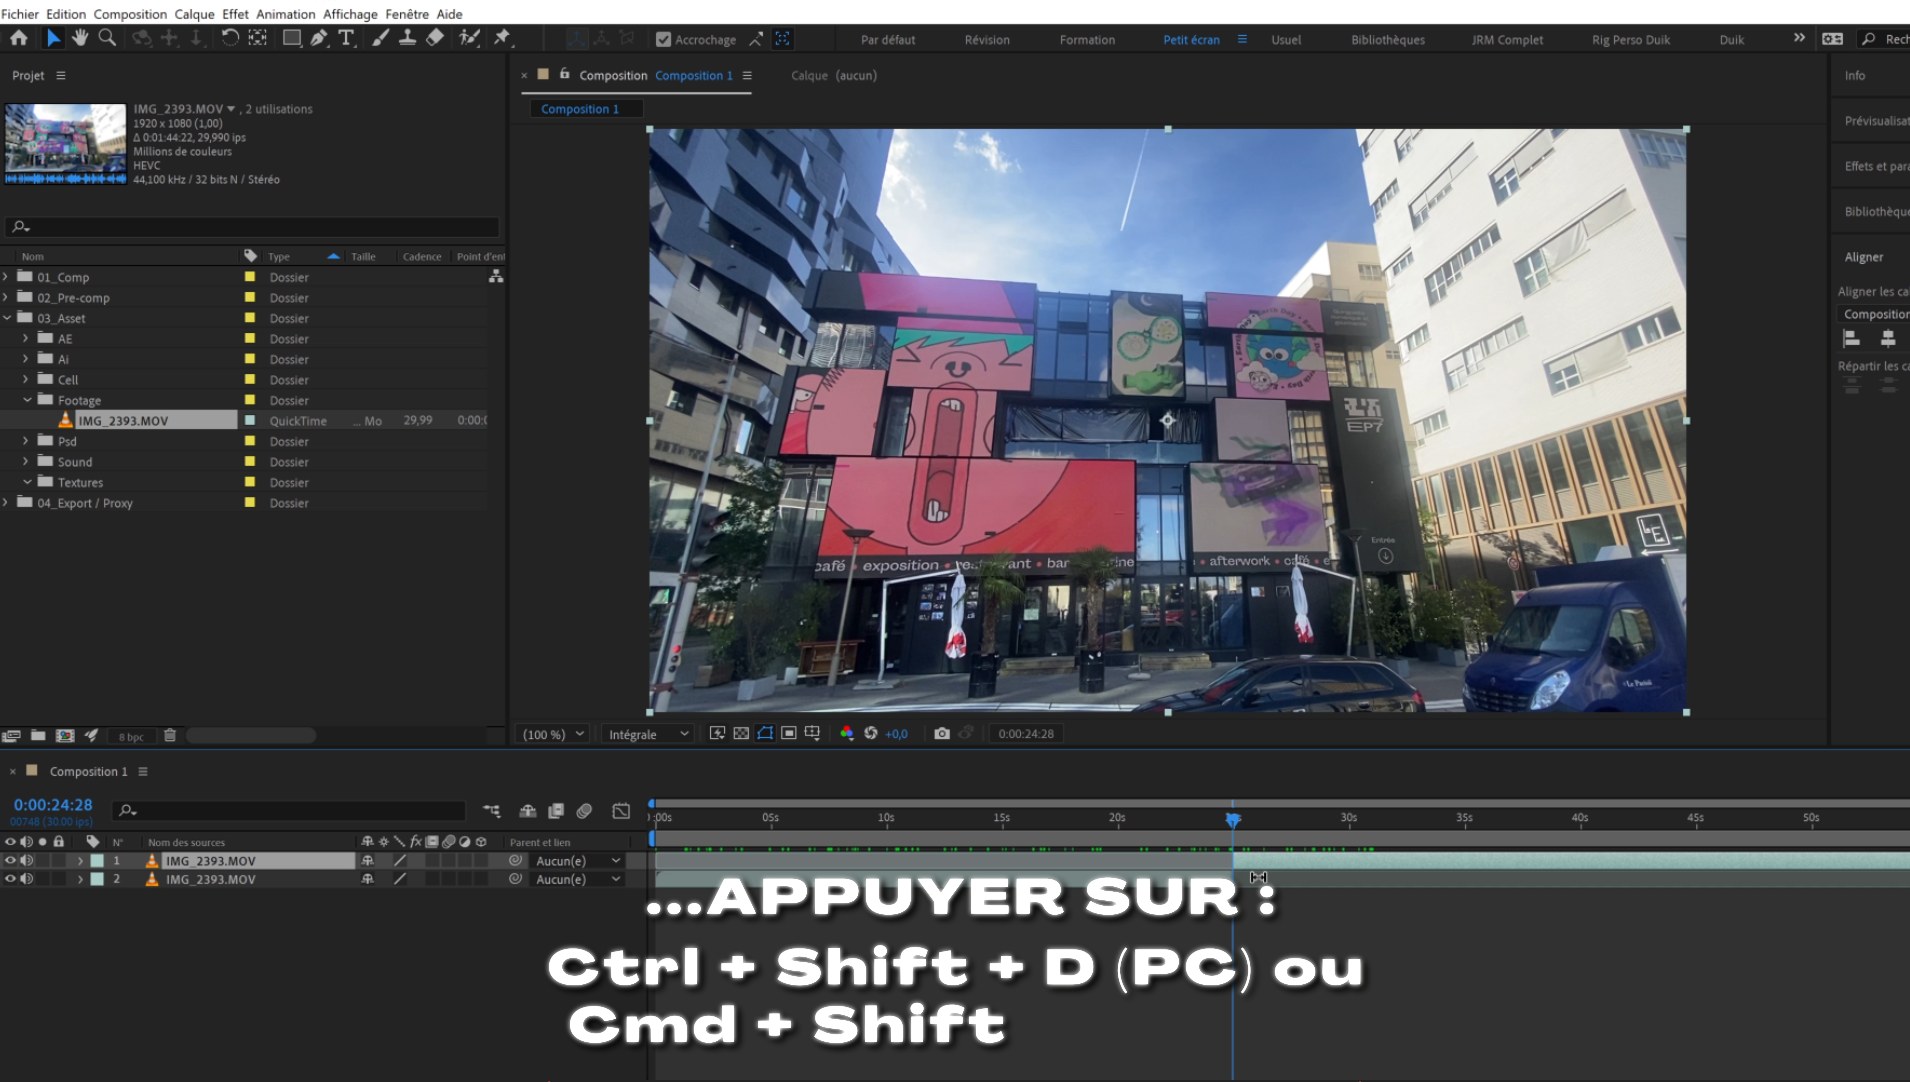
Task: Select the Hand tool
Action: [80, 38]
